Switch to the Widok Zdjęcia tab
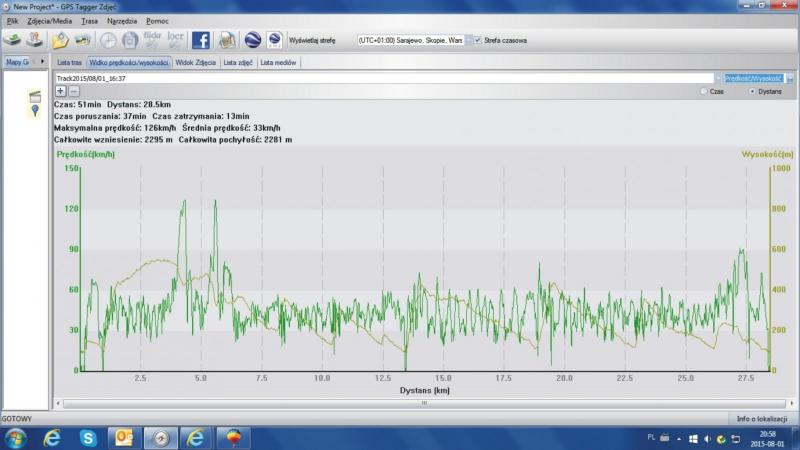Viewport: 800px width, 450px height. tap(197, 62)
